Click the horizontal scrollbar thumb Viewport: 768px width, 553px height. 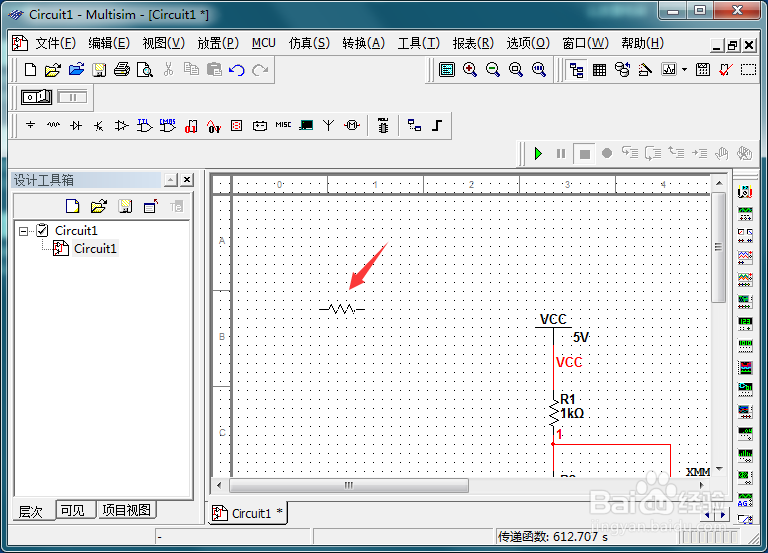tap(349, 485)
